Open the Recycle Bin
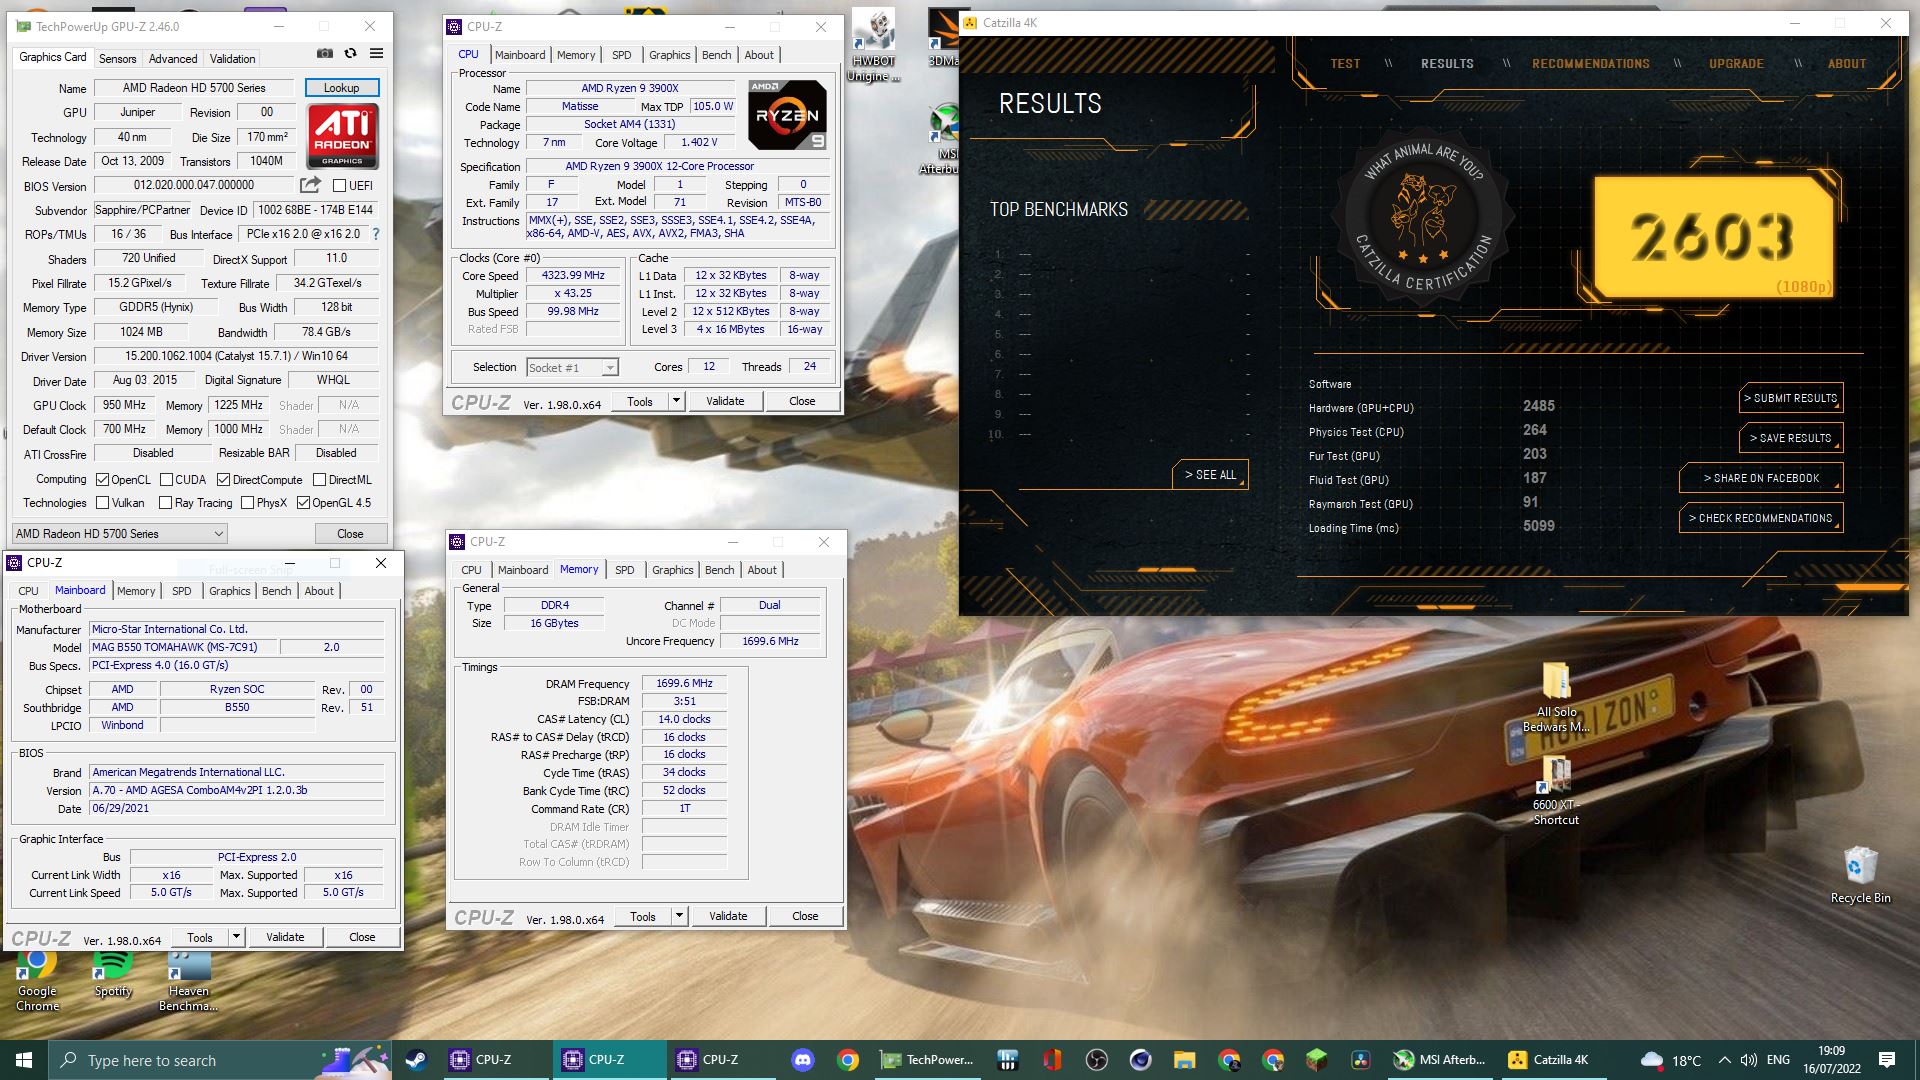Screen dimensions: 1920x1080 (x=1860, y=875)
